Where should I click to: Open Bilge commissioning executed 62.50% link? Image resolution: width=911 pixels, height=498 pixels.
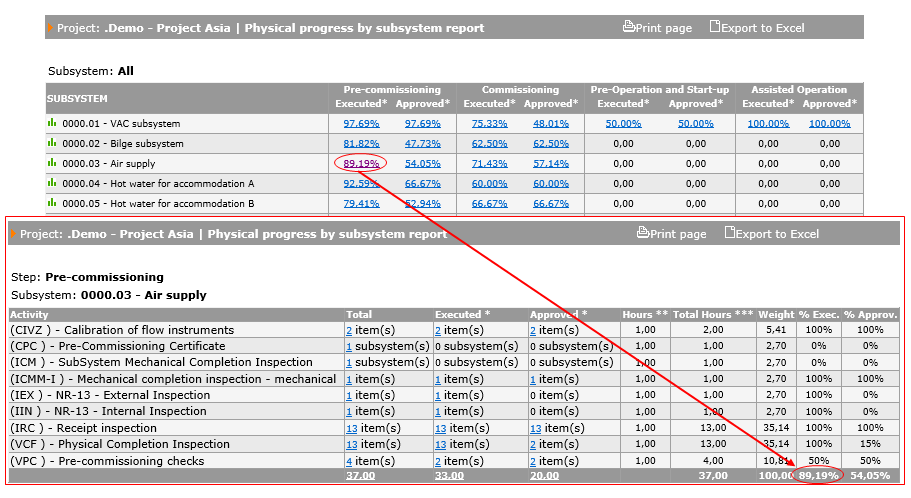[x=489, y=144]
